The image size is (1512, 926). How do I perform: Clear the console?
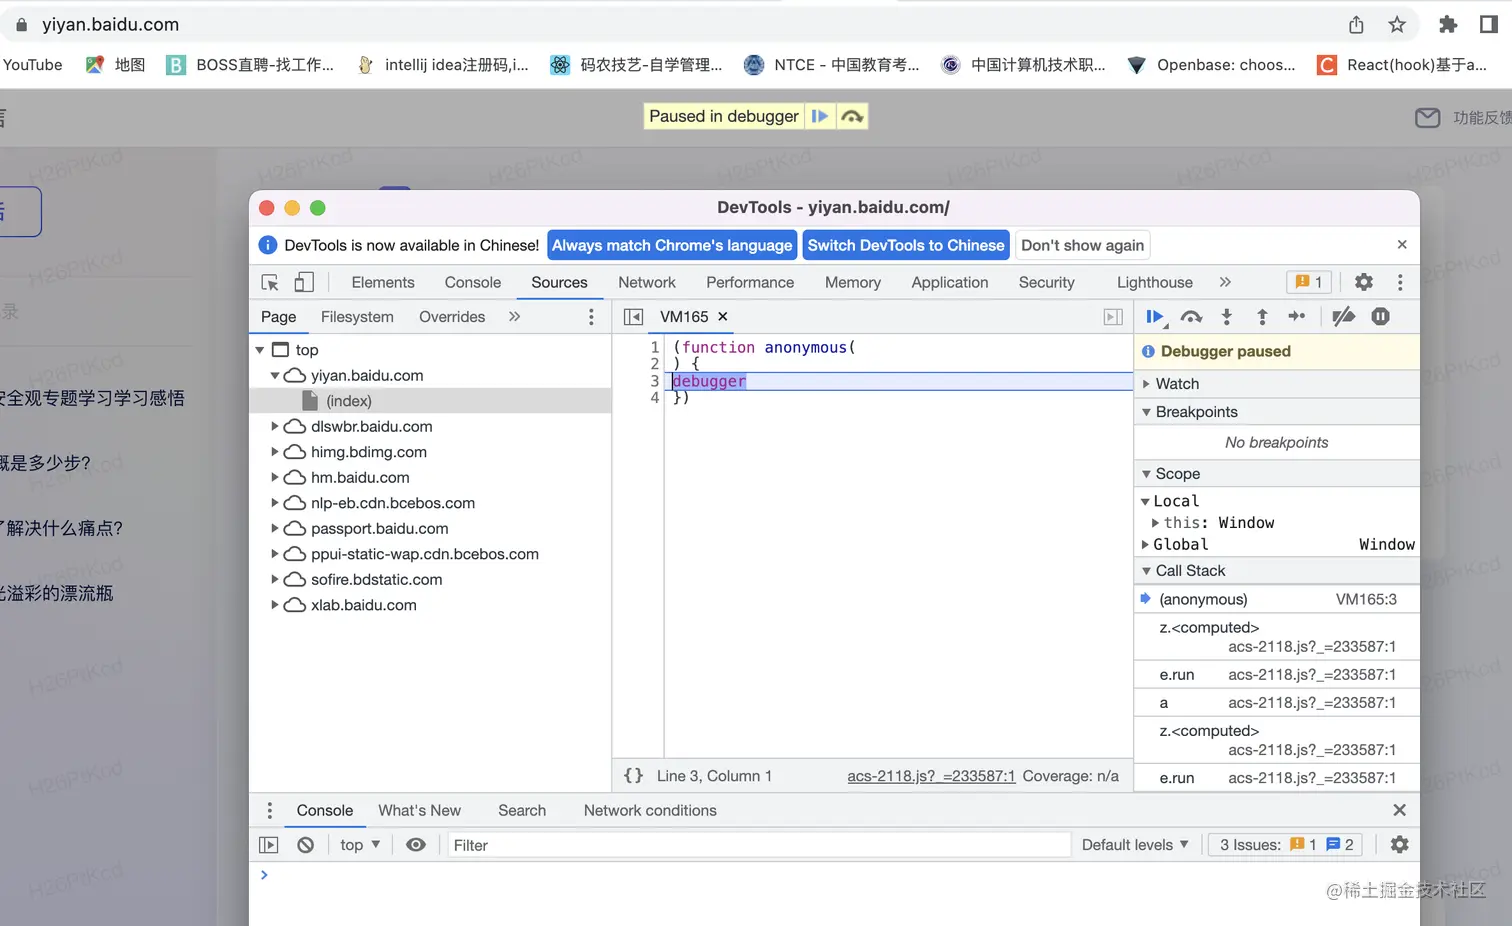point(306,845)
